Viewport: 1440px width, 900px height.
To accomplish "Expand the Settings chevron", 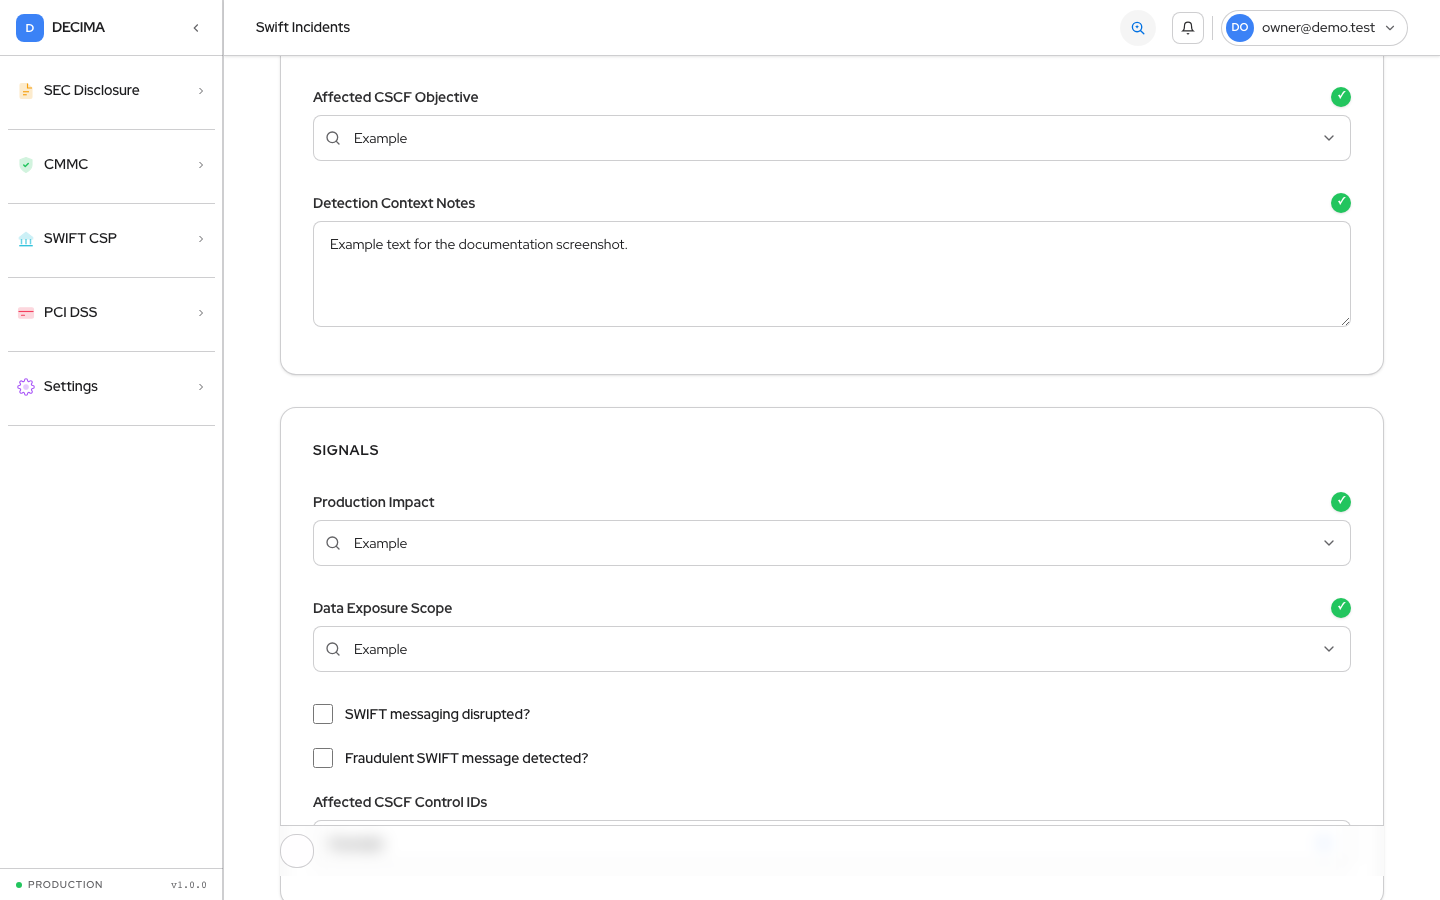I will tap(201, 387).
